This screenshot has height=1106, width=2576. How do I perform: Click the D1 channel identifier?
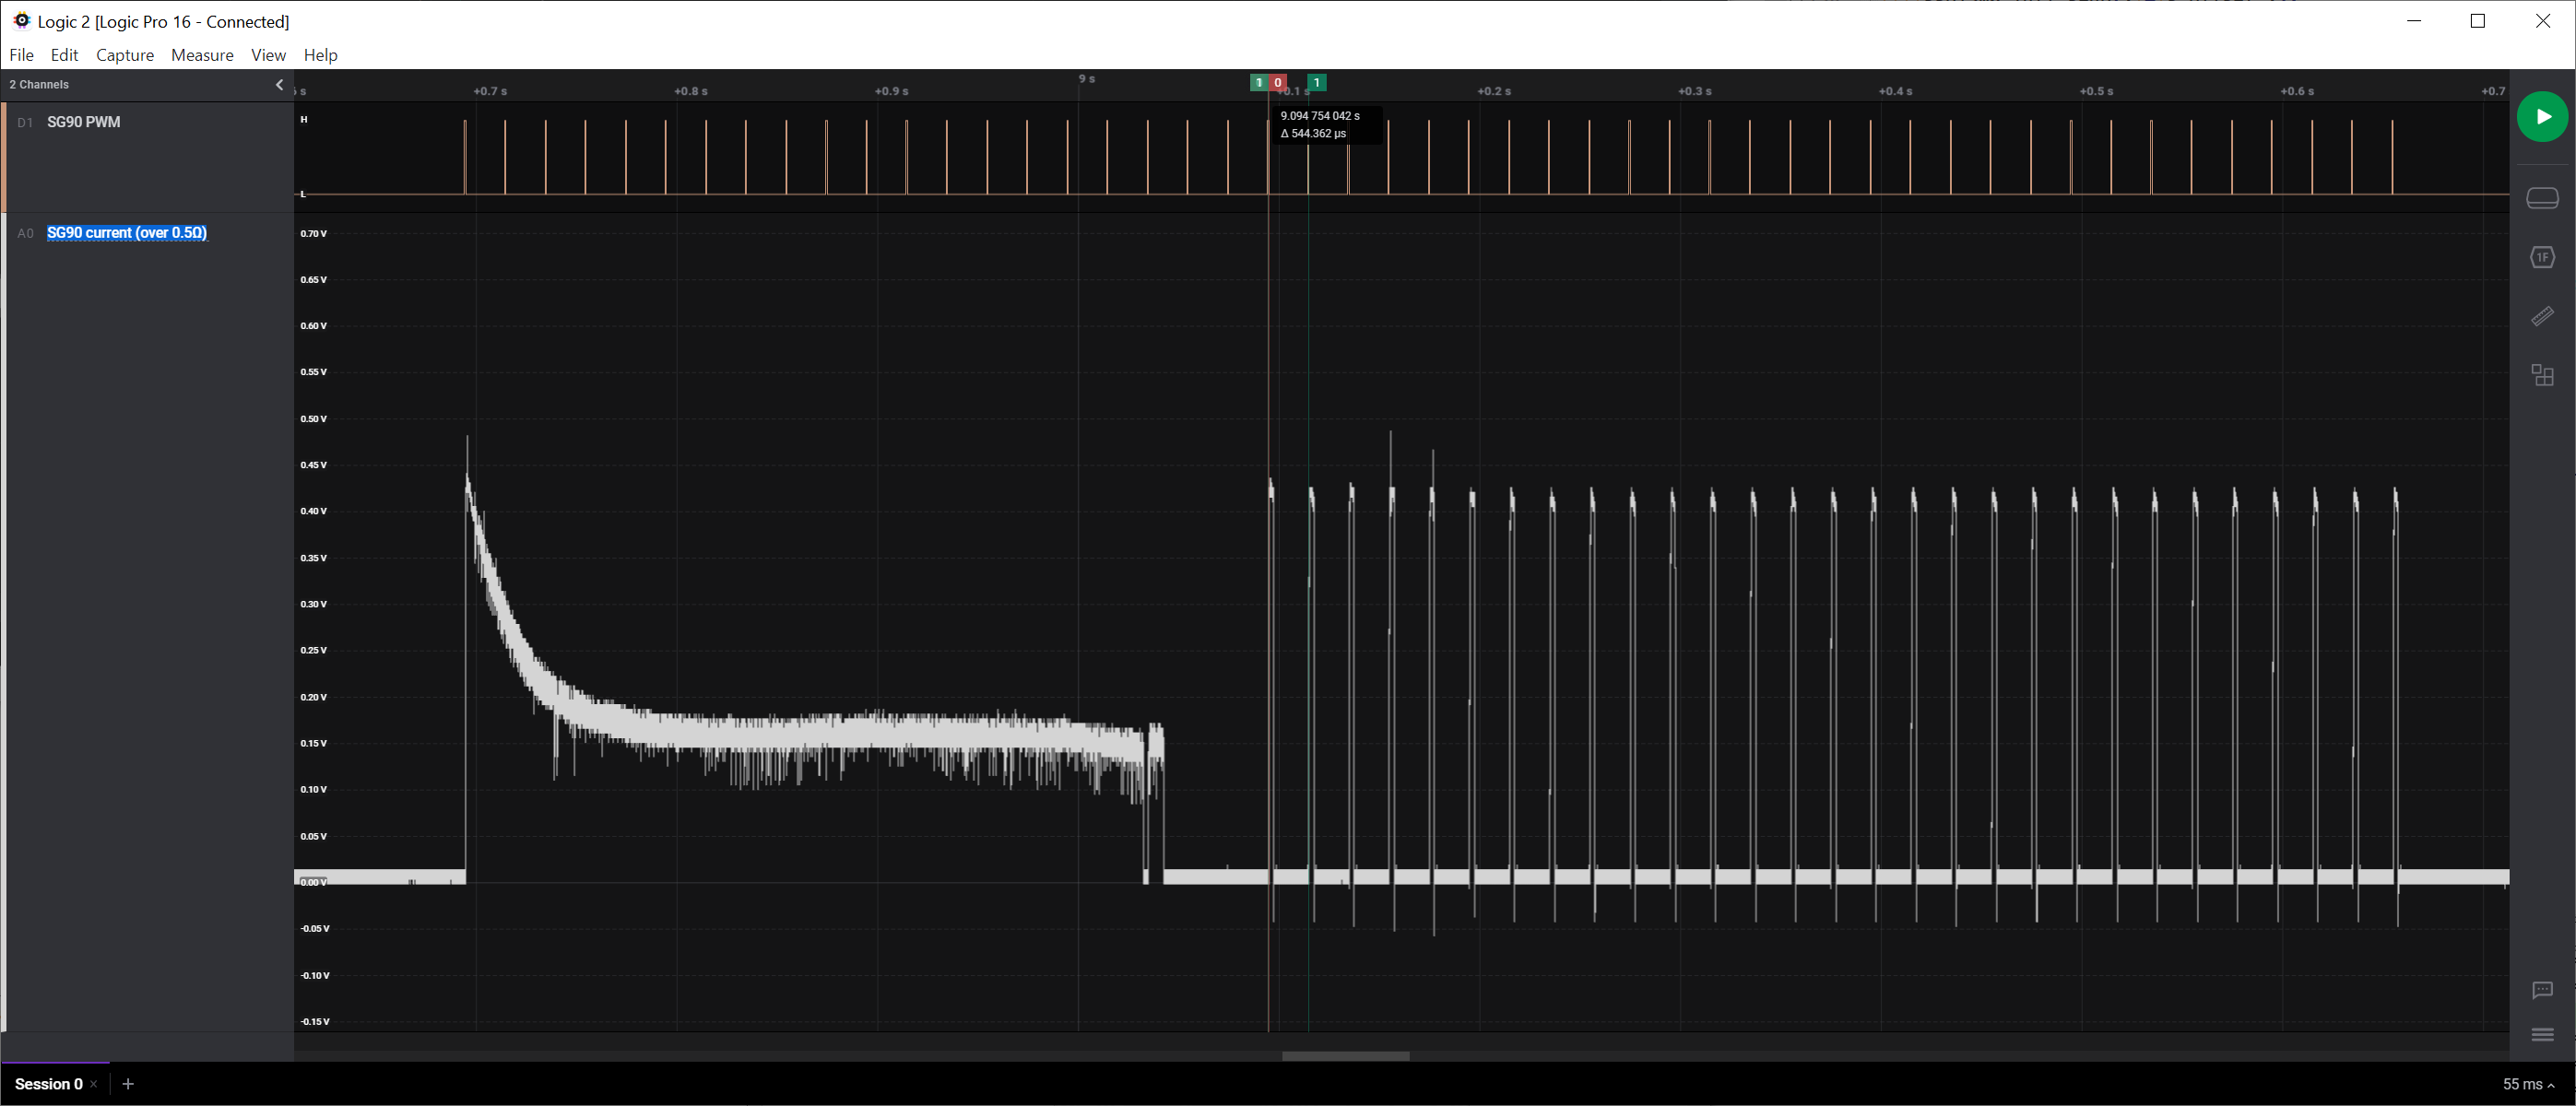[25, 123]
